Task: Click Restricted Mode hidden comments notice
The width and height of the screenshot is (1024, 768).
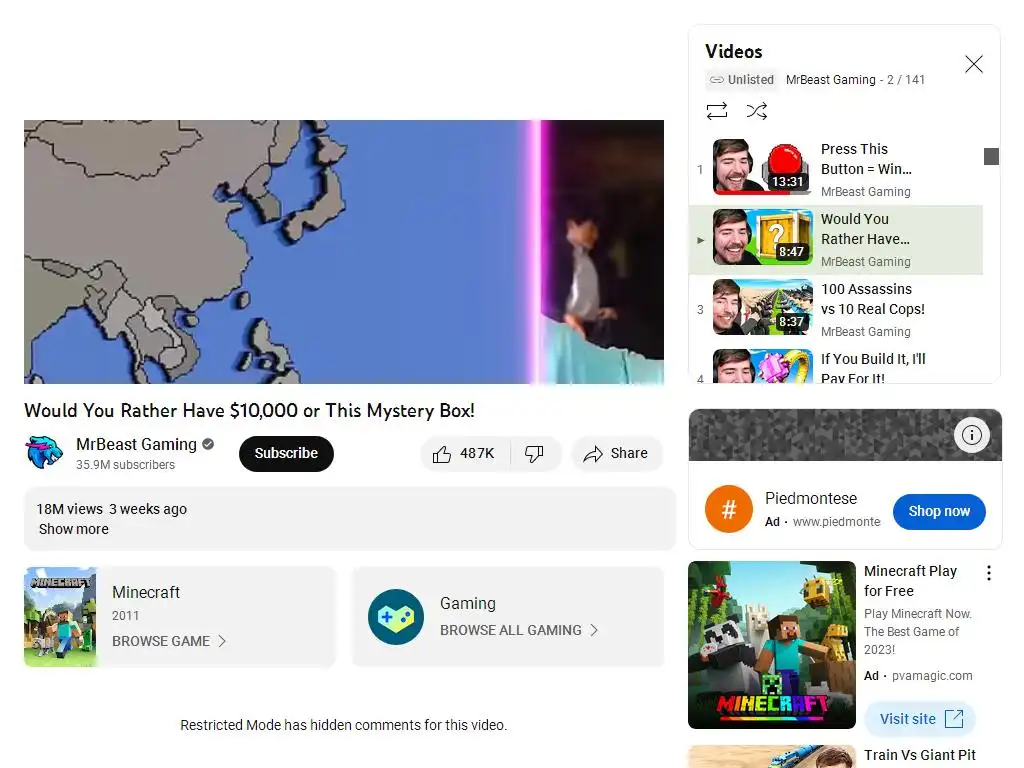Action: [x=344, y=725]
